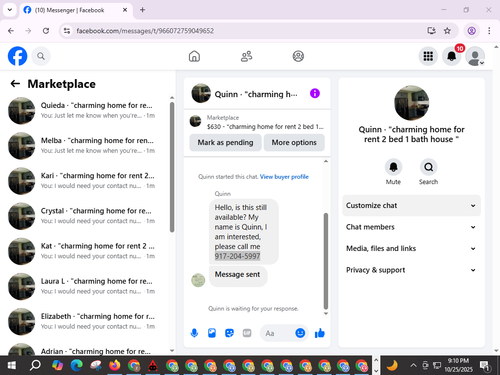
Task: Show hidden system tray icons chevron
Action: 413,365
